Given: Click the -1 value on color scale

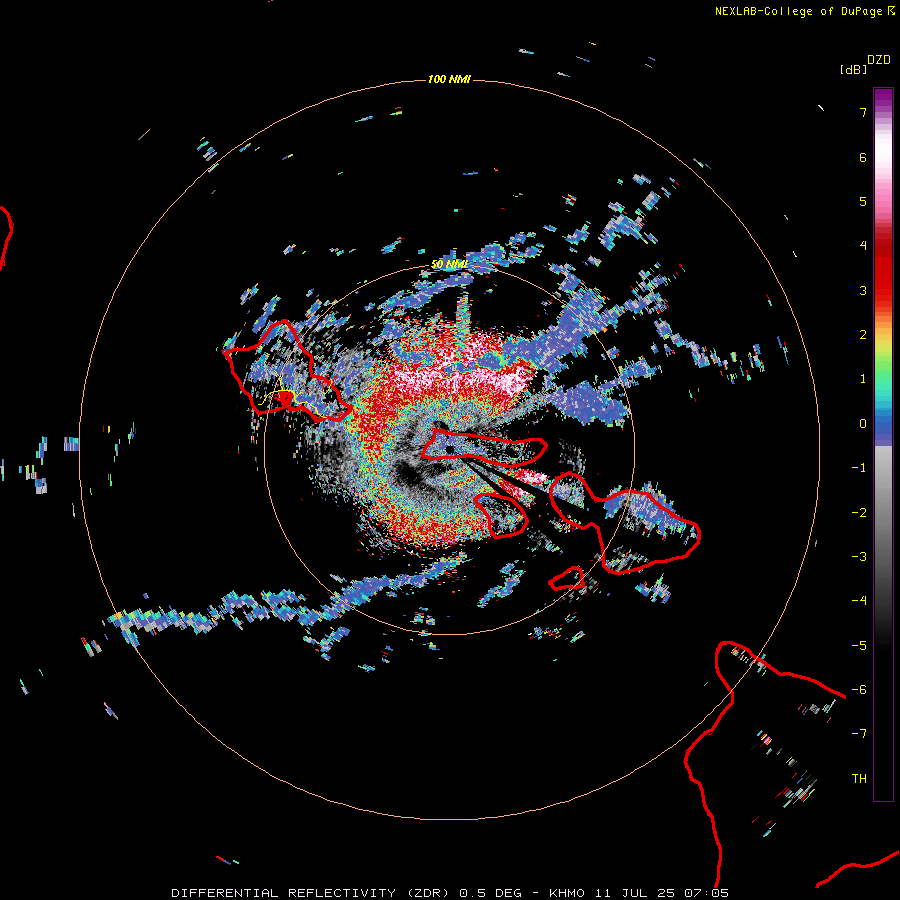Looking at the screenshot, I should click(x=859, y=468).
